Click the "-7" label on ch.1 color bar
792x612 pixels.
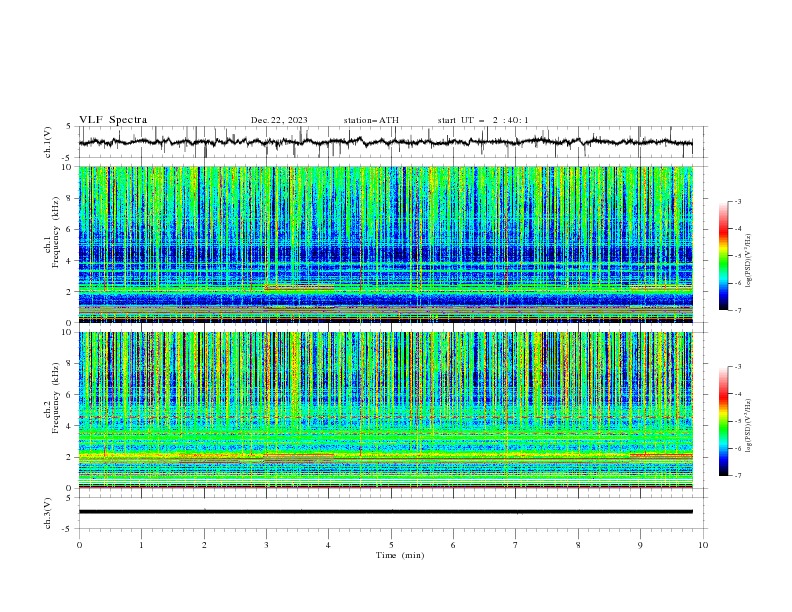click(x=738, y=310)
